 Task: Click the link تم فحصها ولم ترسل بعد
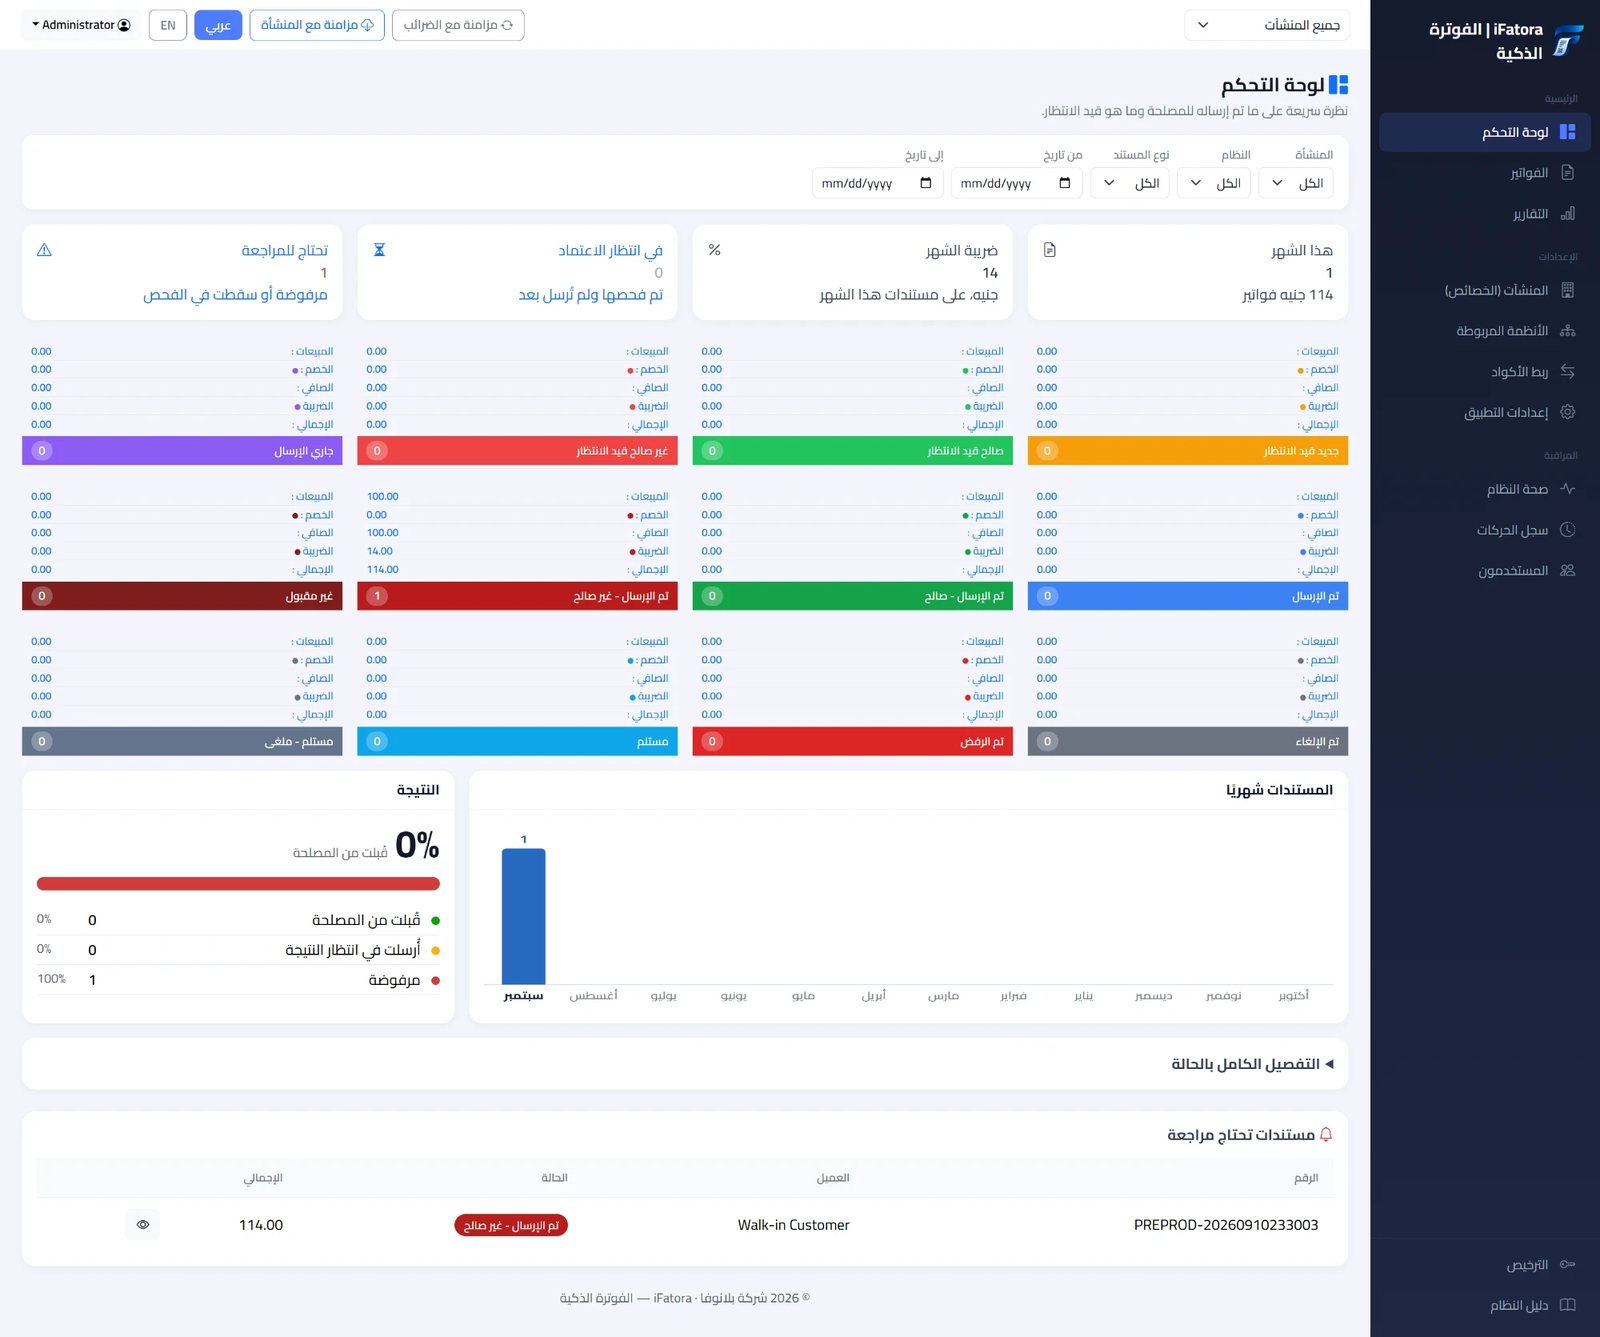pyautogui.click(x=590, y=295)
